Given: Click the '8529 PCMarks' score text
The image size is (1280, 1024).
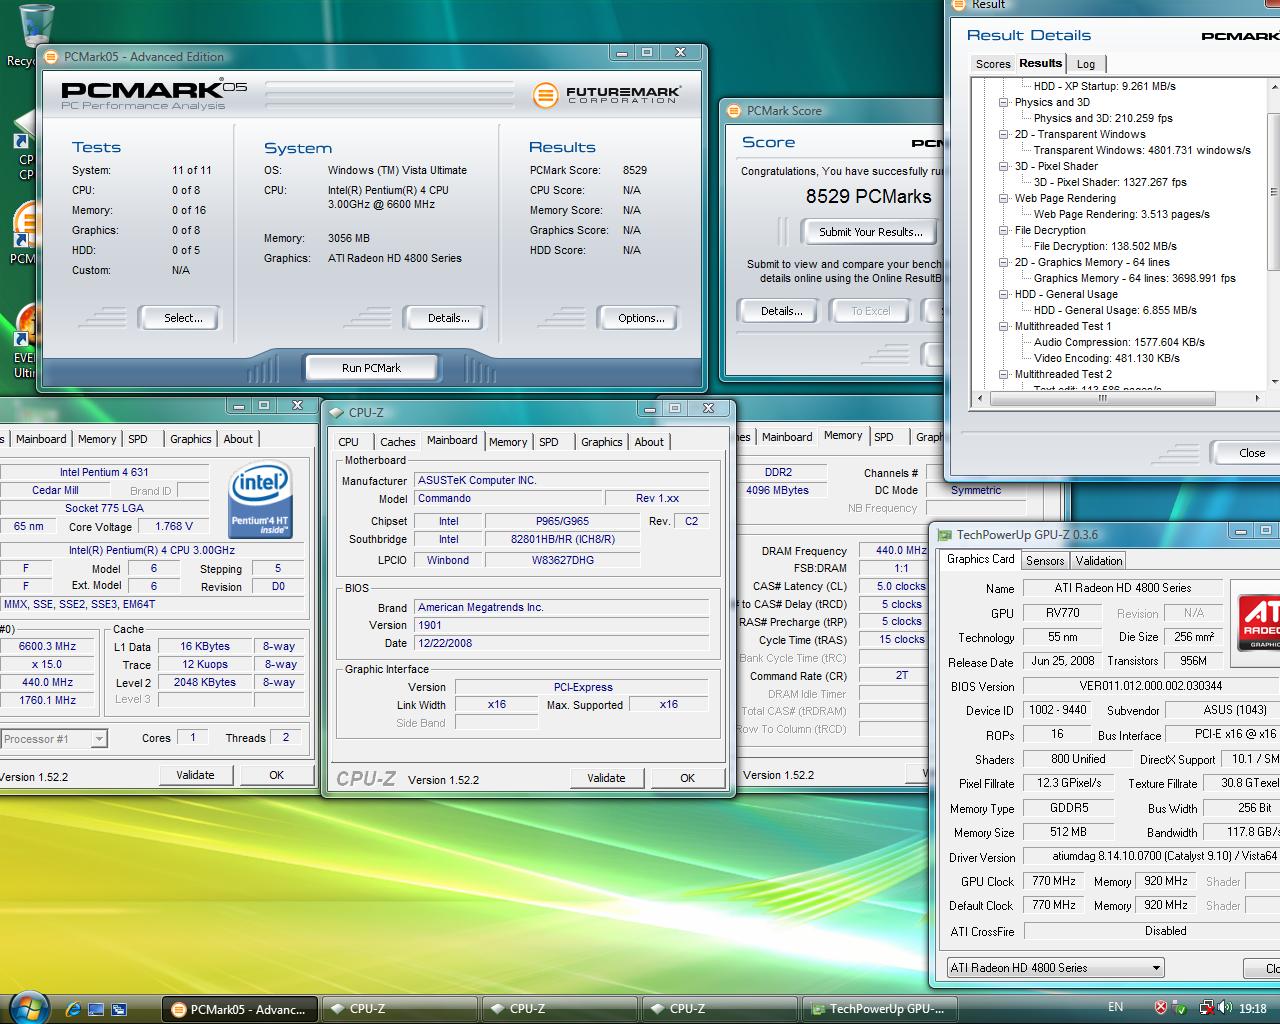Looking at the screenshot, I should 868,197.
